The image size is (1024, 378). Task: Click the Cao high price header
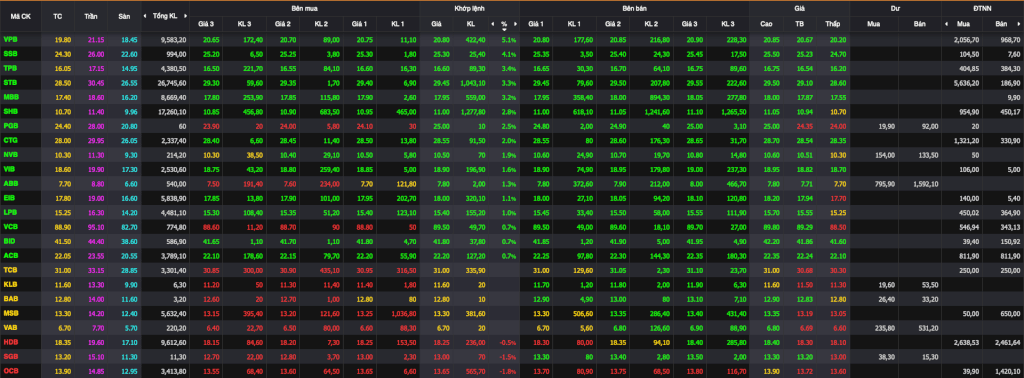(767, 24)
